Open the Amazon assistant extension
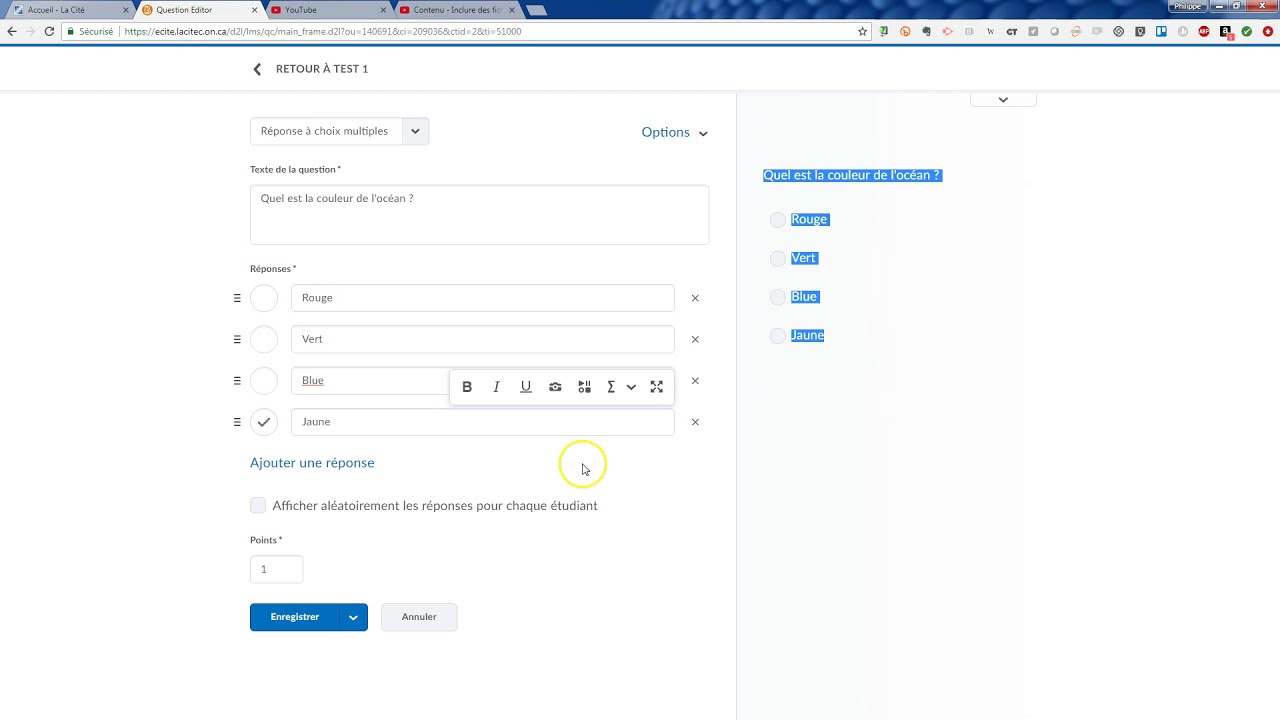 (x=1225, y=31)
